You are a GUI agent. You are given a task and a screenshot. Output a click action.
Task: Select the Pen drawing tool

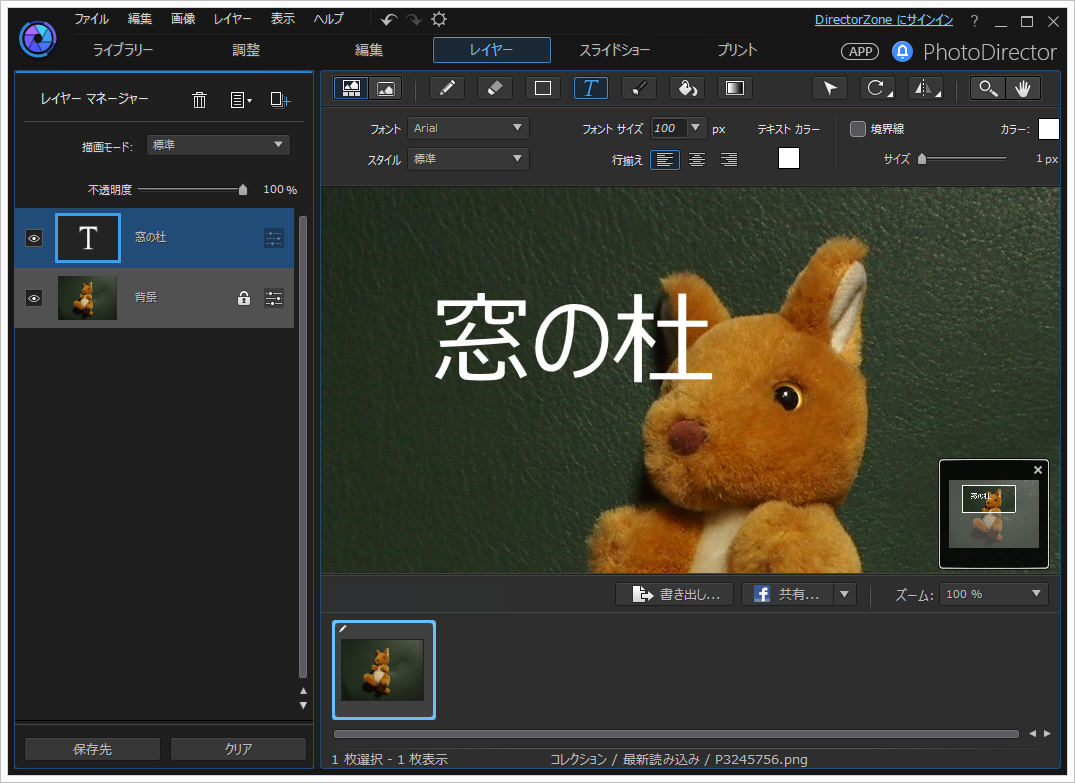click(x=446, y=88)
